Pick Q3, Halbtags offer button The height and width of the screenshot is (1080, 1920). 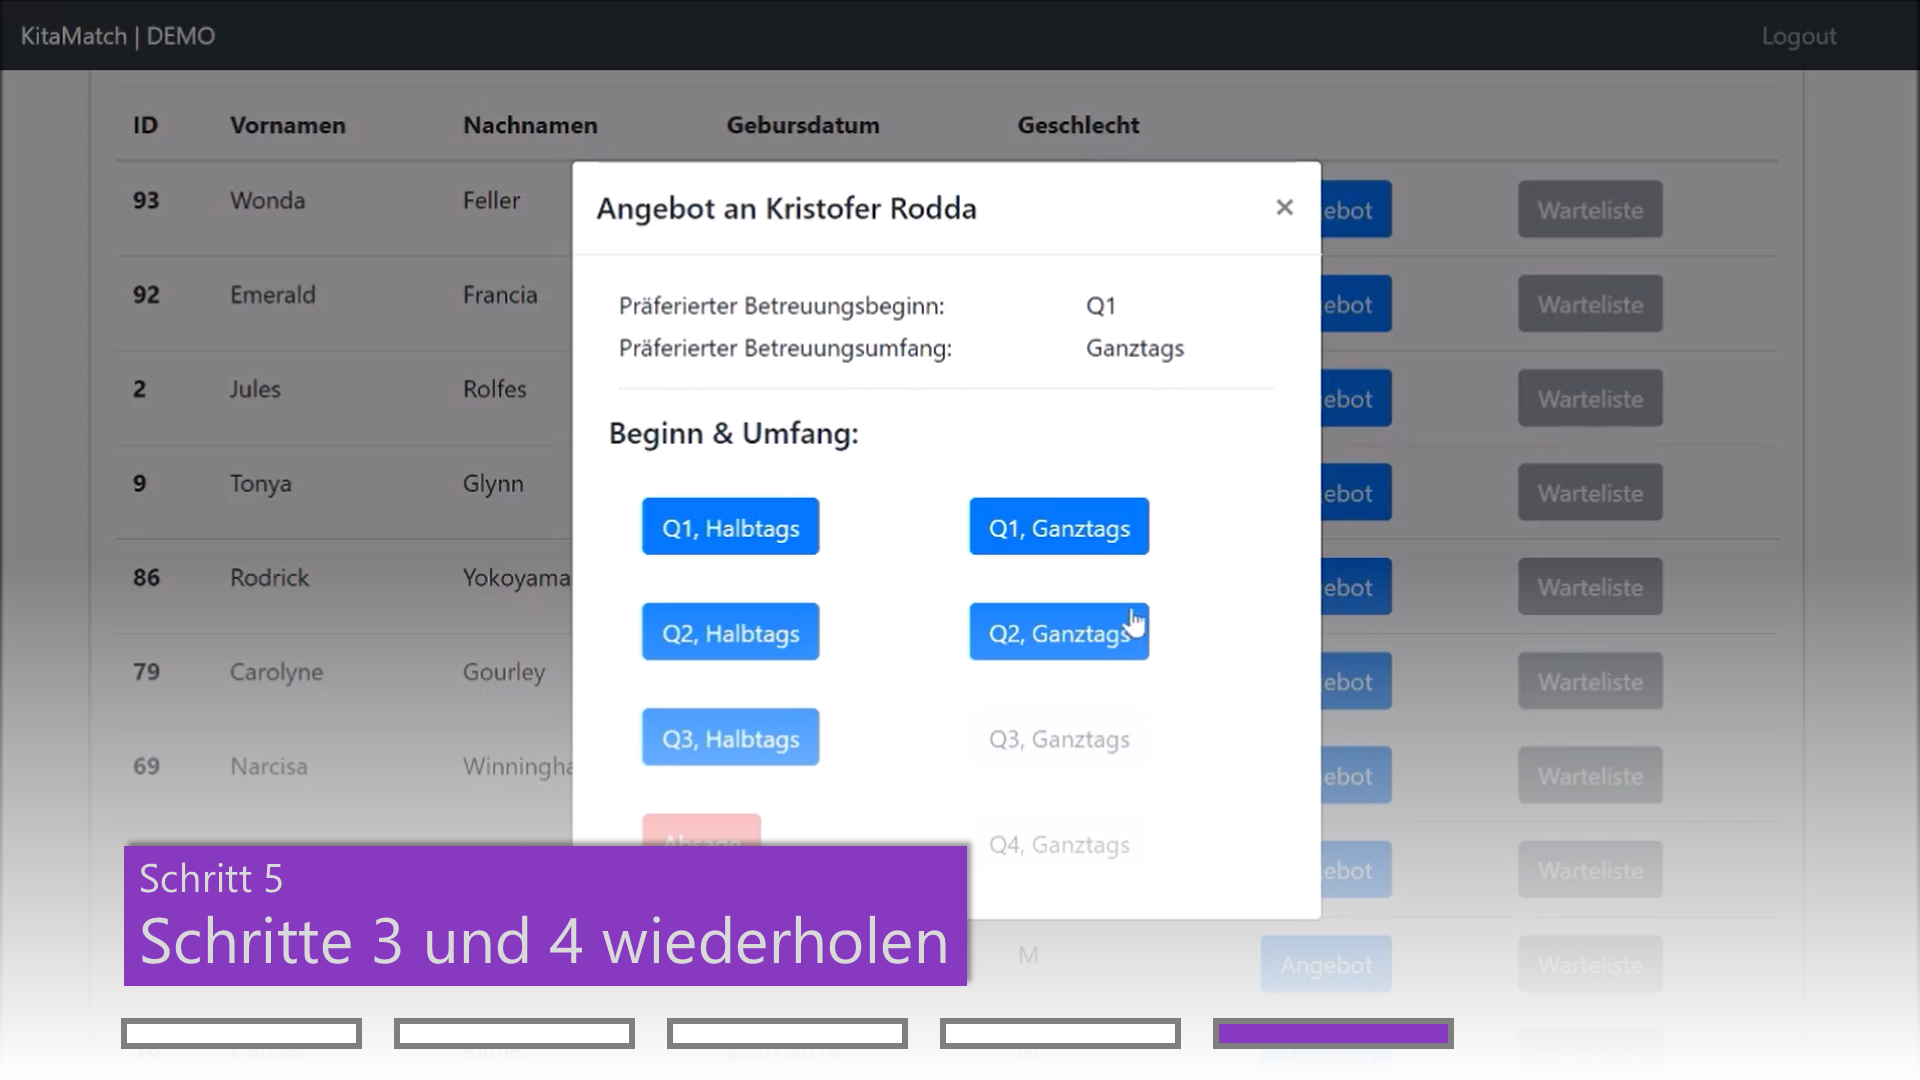[x=730, y=738]
